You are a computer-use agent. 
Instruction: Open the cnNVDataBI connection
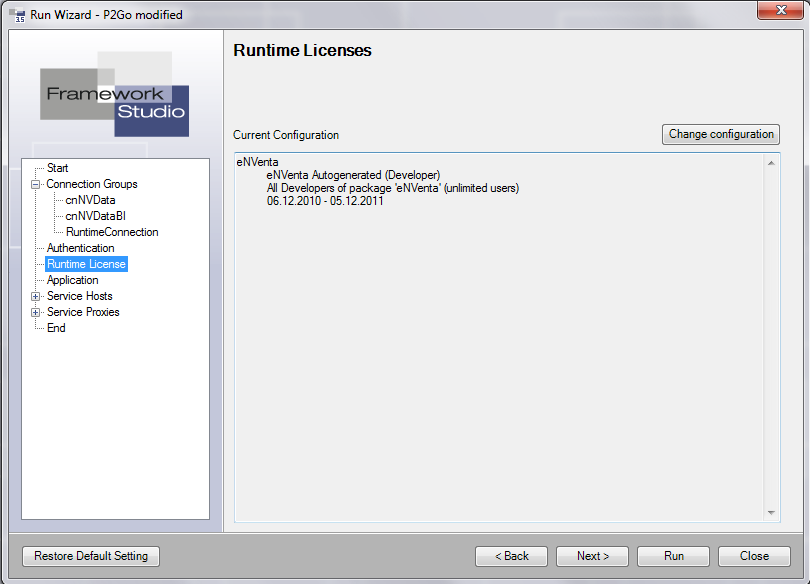pyautogui.click(x=96, y=216)
